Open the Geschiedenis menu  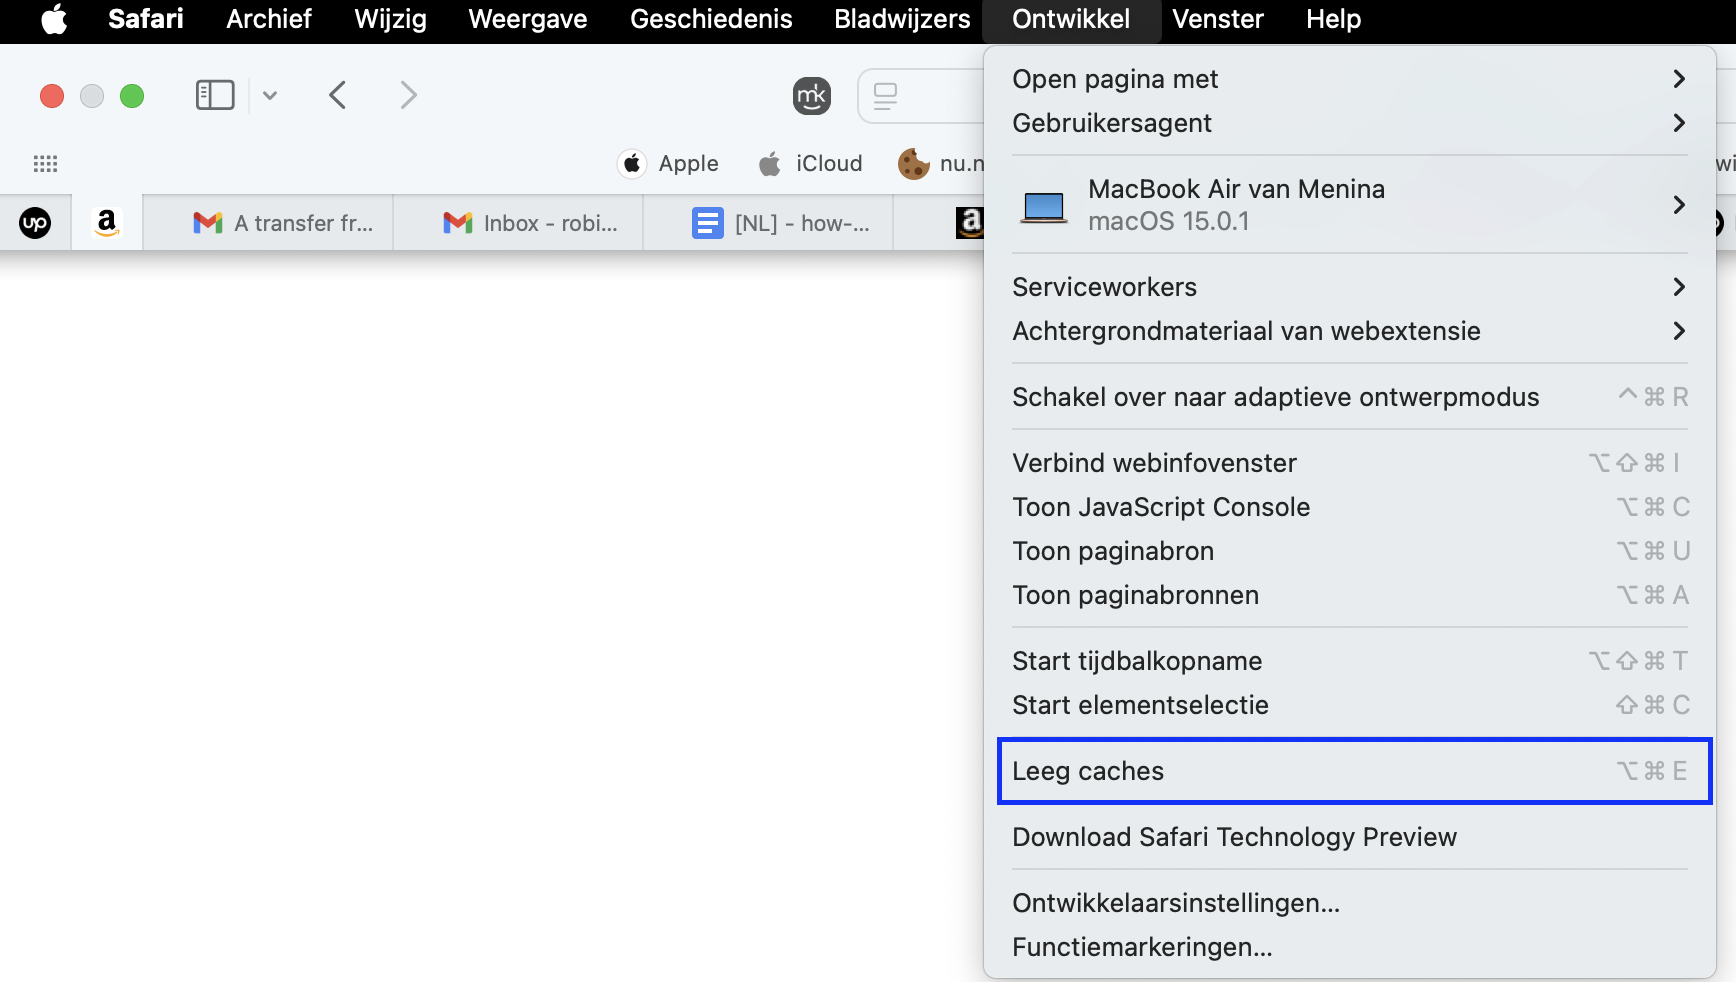click(x=709, y=19)
